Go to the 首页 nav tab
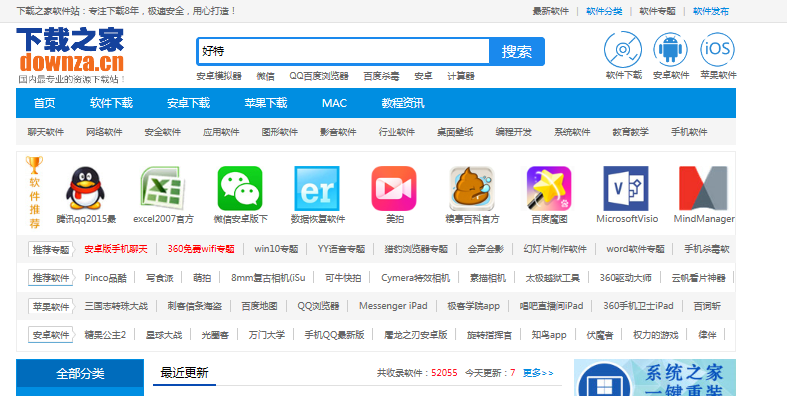Screen dimensions: 787x396 pyautogui.click(x=45, y=103)
